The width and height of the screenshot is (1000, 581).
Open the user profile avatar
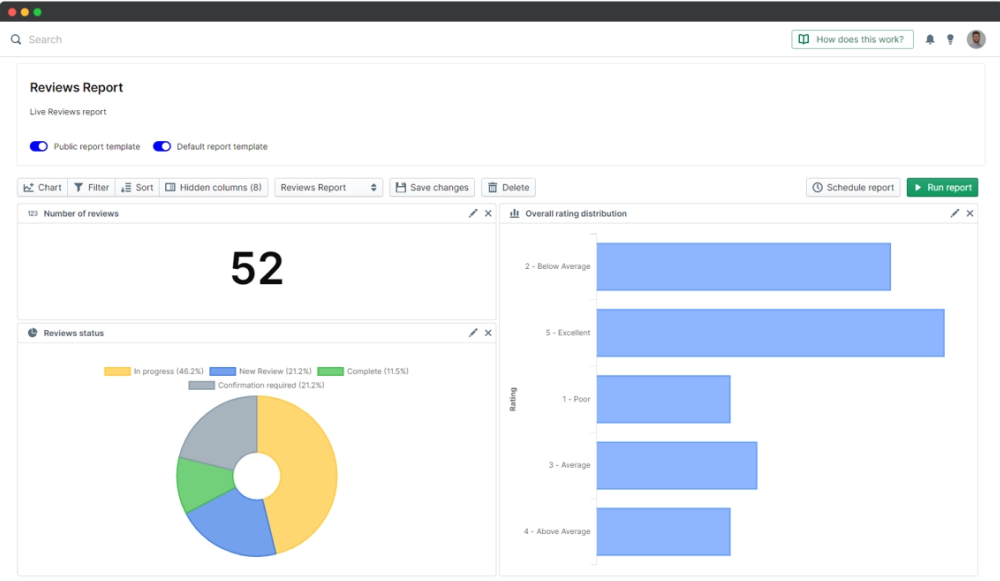coord(976,39)
